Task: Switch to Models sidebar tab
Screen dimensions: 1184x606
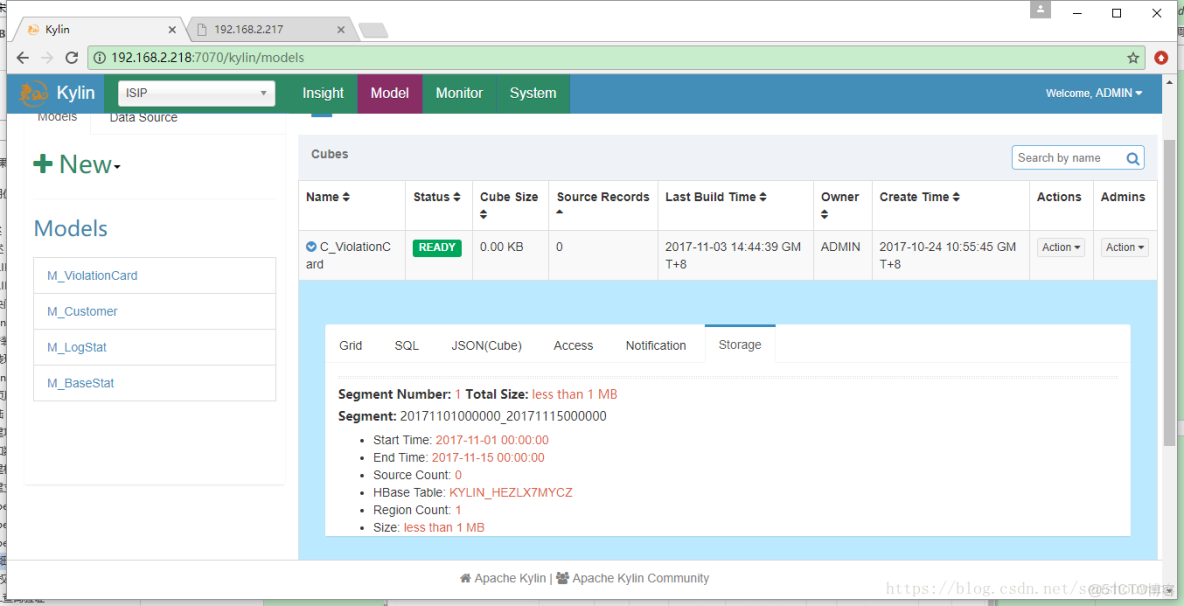Action: [57, 118]
